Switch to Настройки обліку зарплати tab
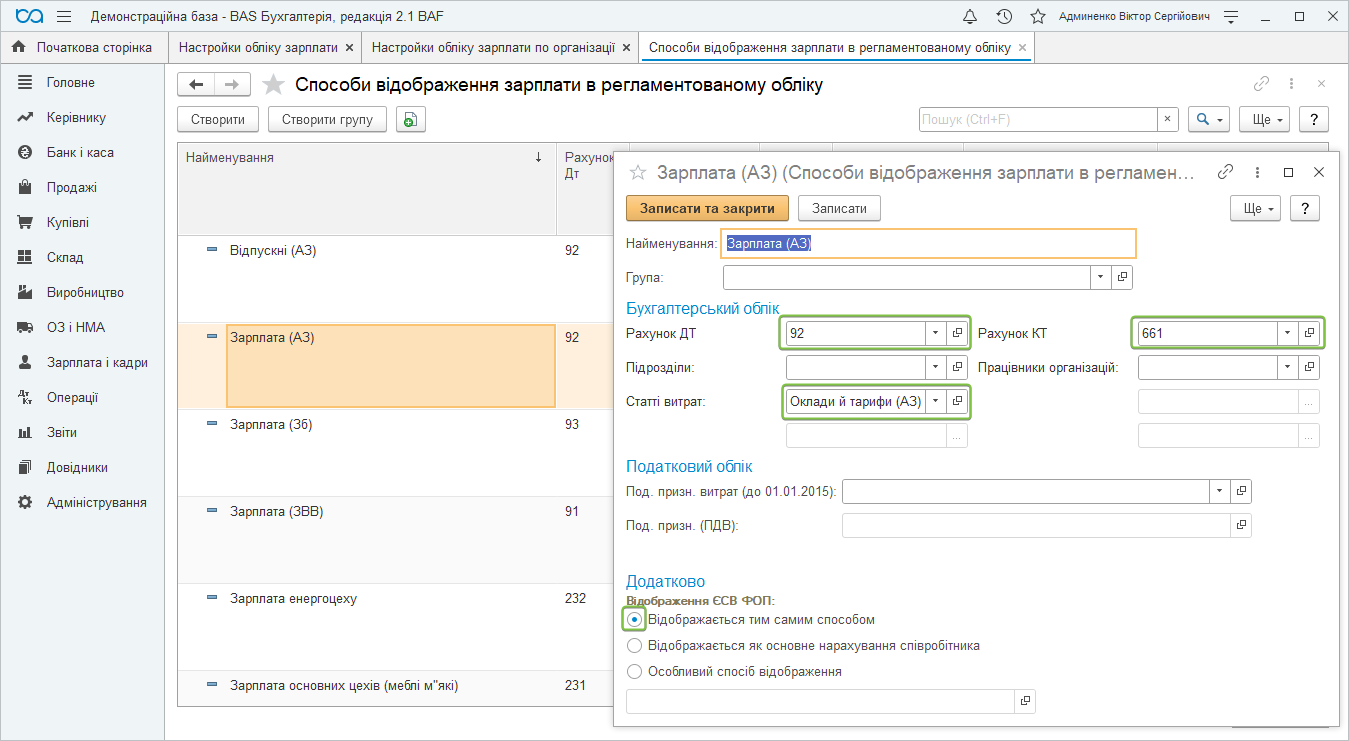 [x=258, y=47]
